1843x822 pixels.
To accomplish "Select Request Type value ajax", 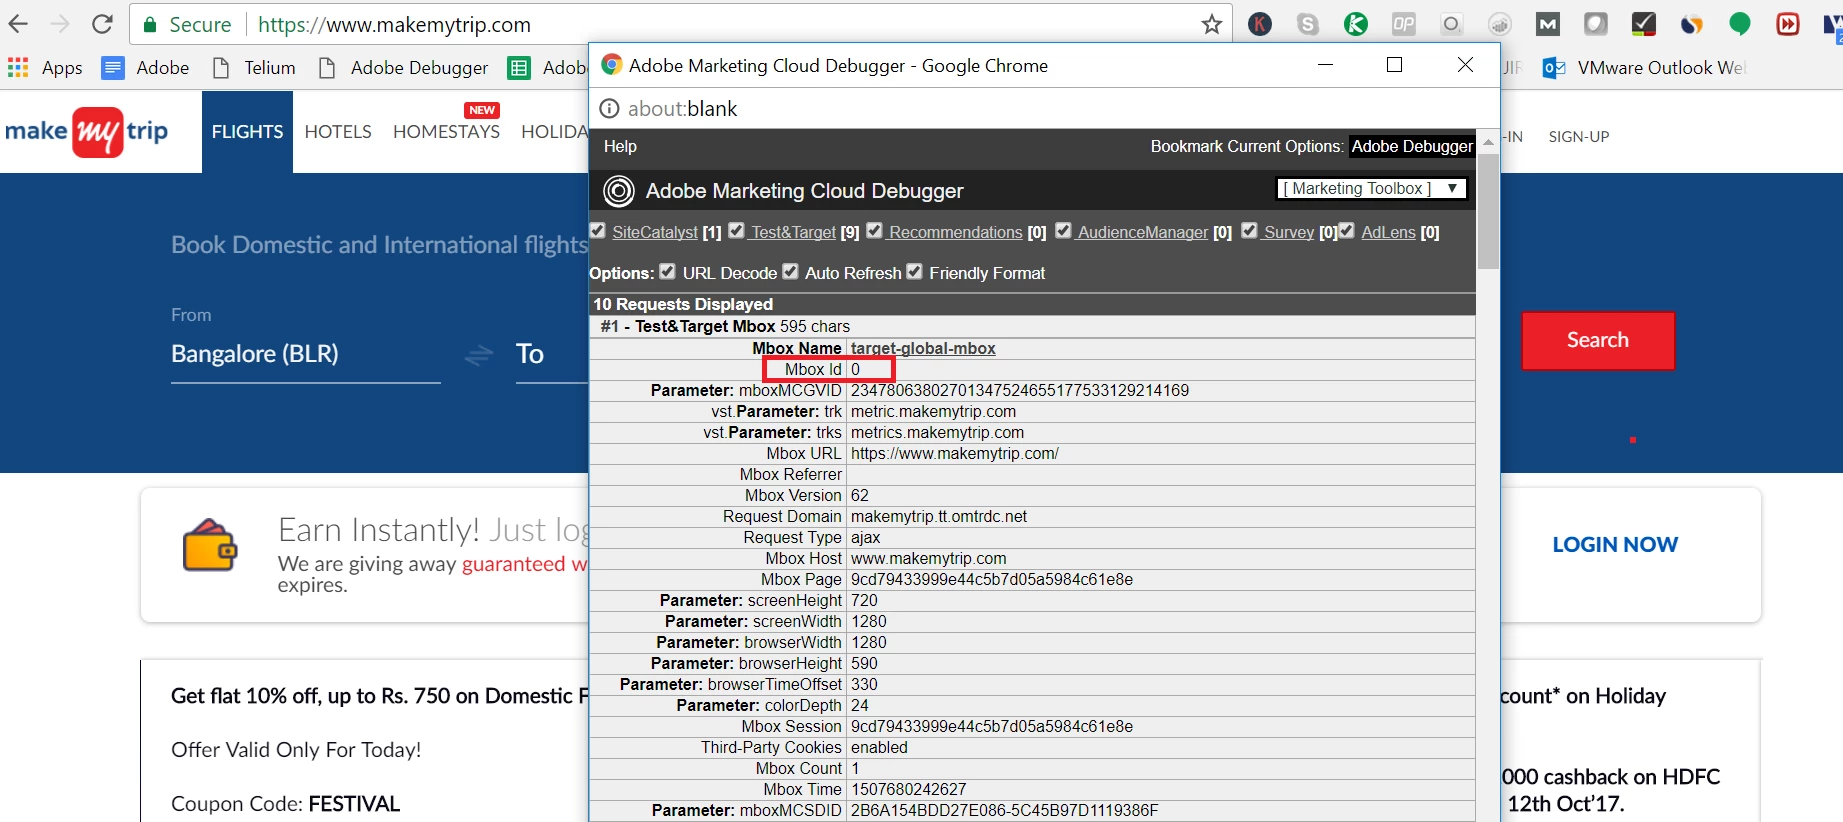I will 865,537.
